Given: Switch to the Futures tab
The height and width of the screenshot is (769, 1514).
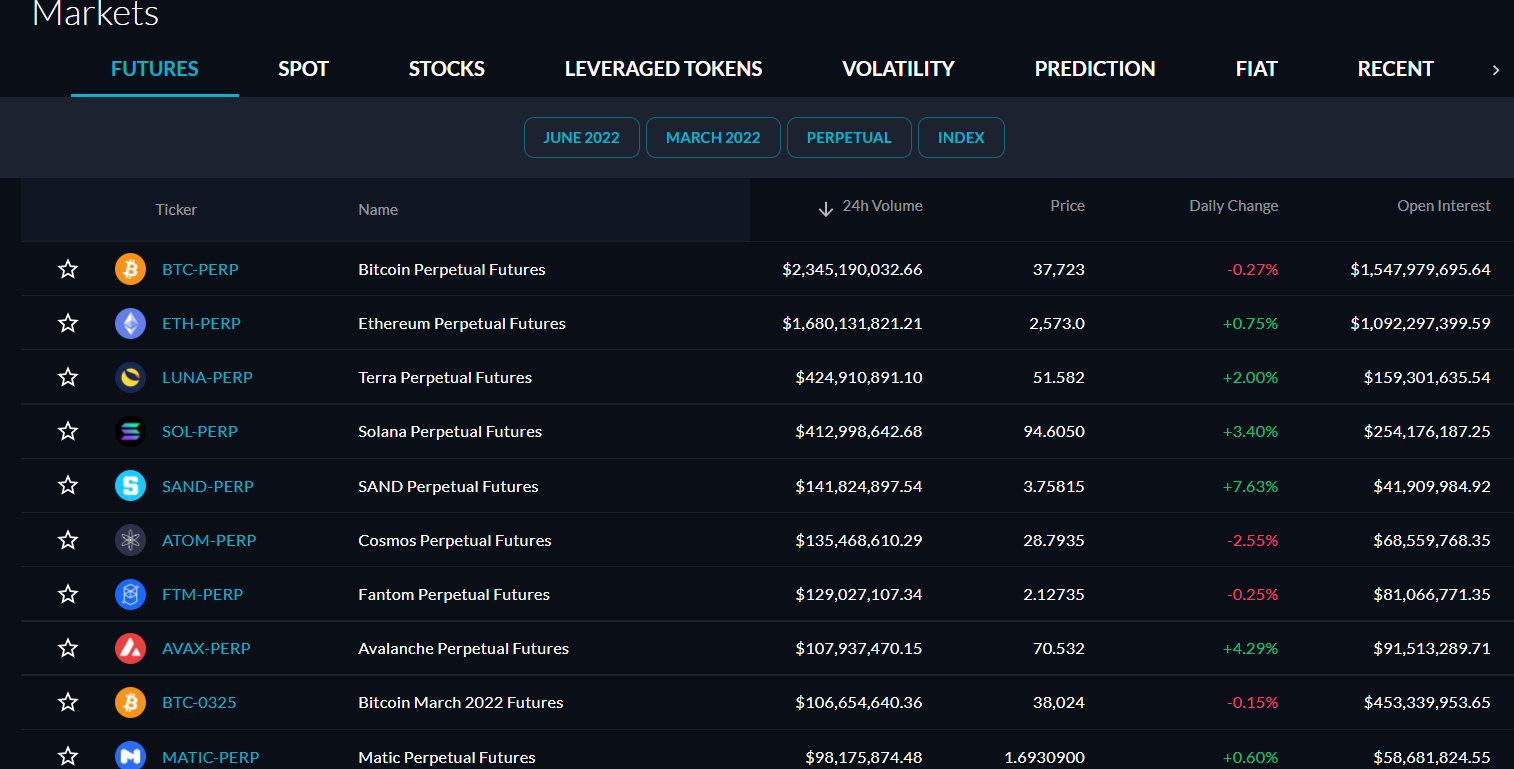Looking at the screenshot, I should tap(155, 69).
